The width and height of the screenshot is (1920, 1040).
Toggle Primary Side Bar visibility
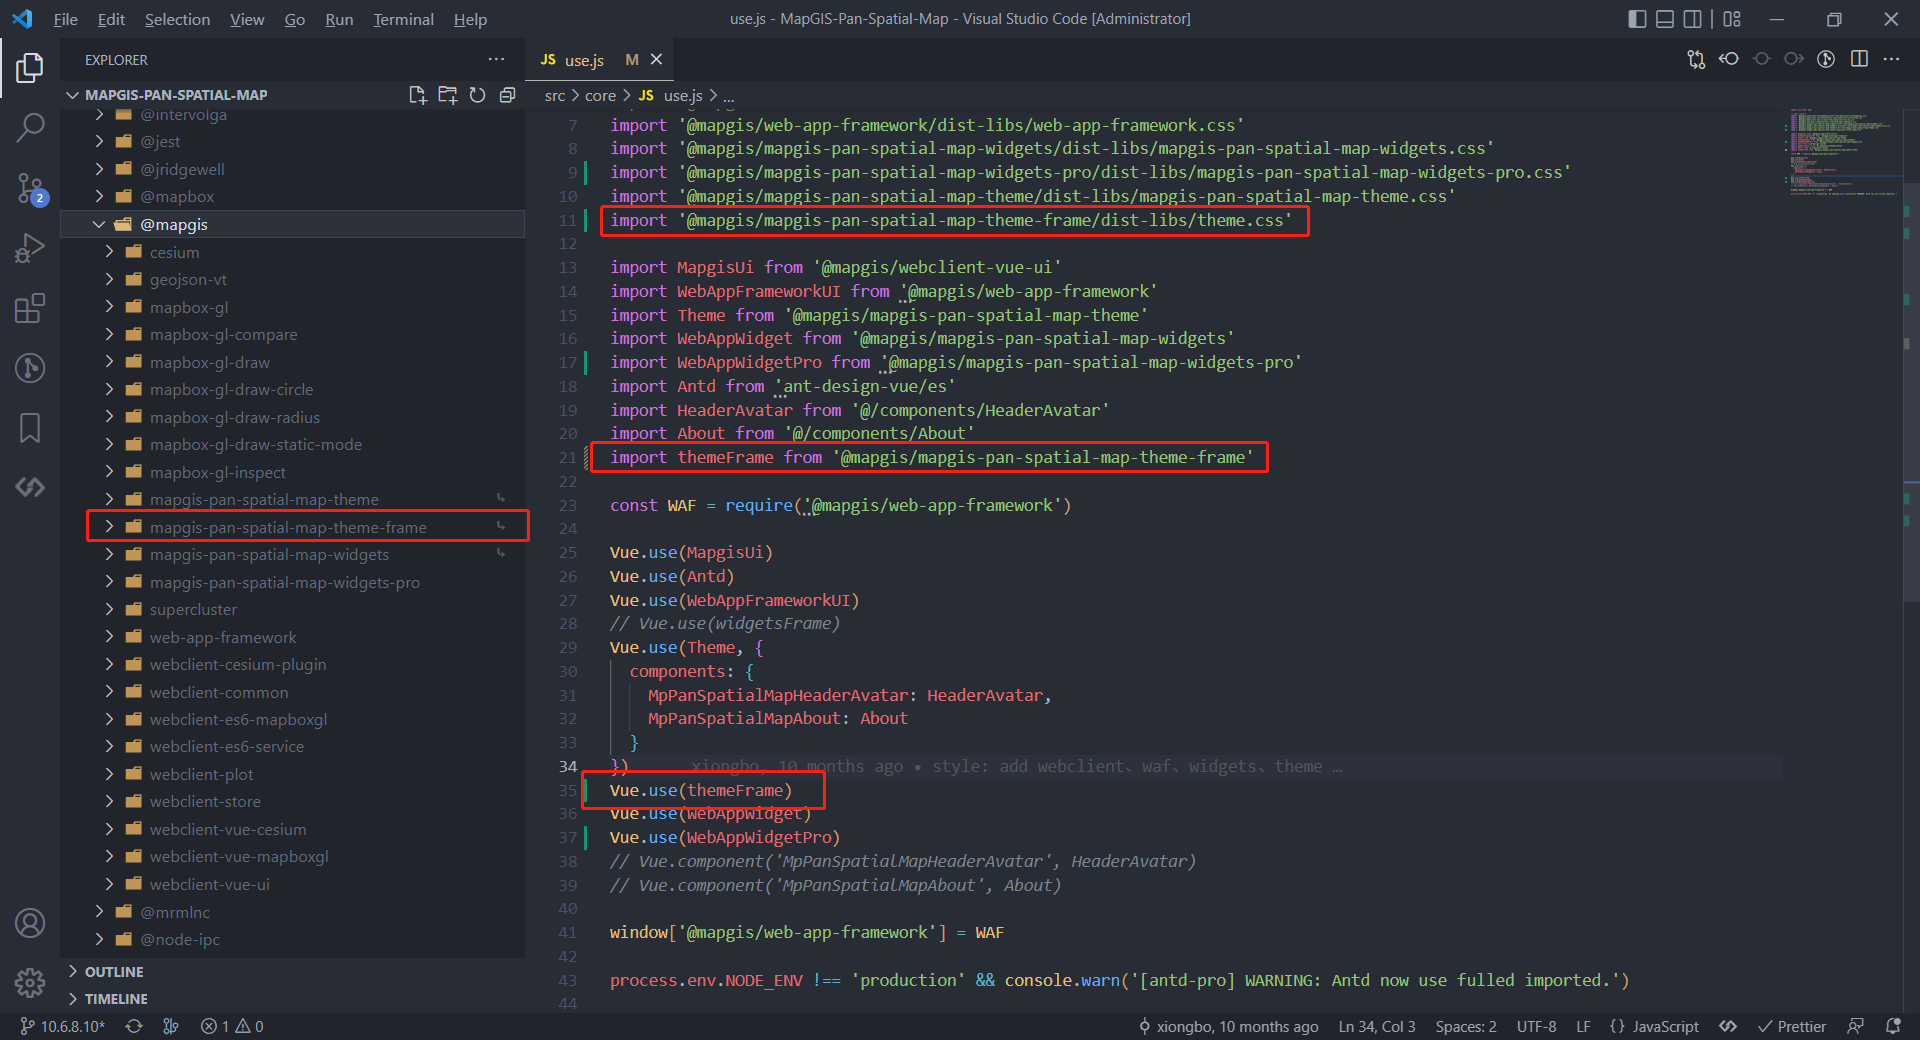pyautogui.click(x=1637, y=19)
